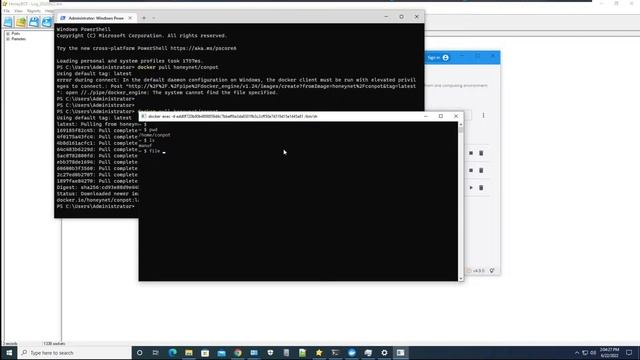Open the Windows Start menu
The image size is (640, 360).
click(9, 353)
